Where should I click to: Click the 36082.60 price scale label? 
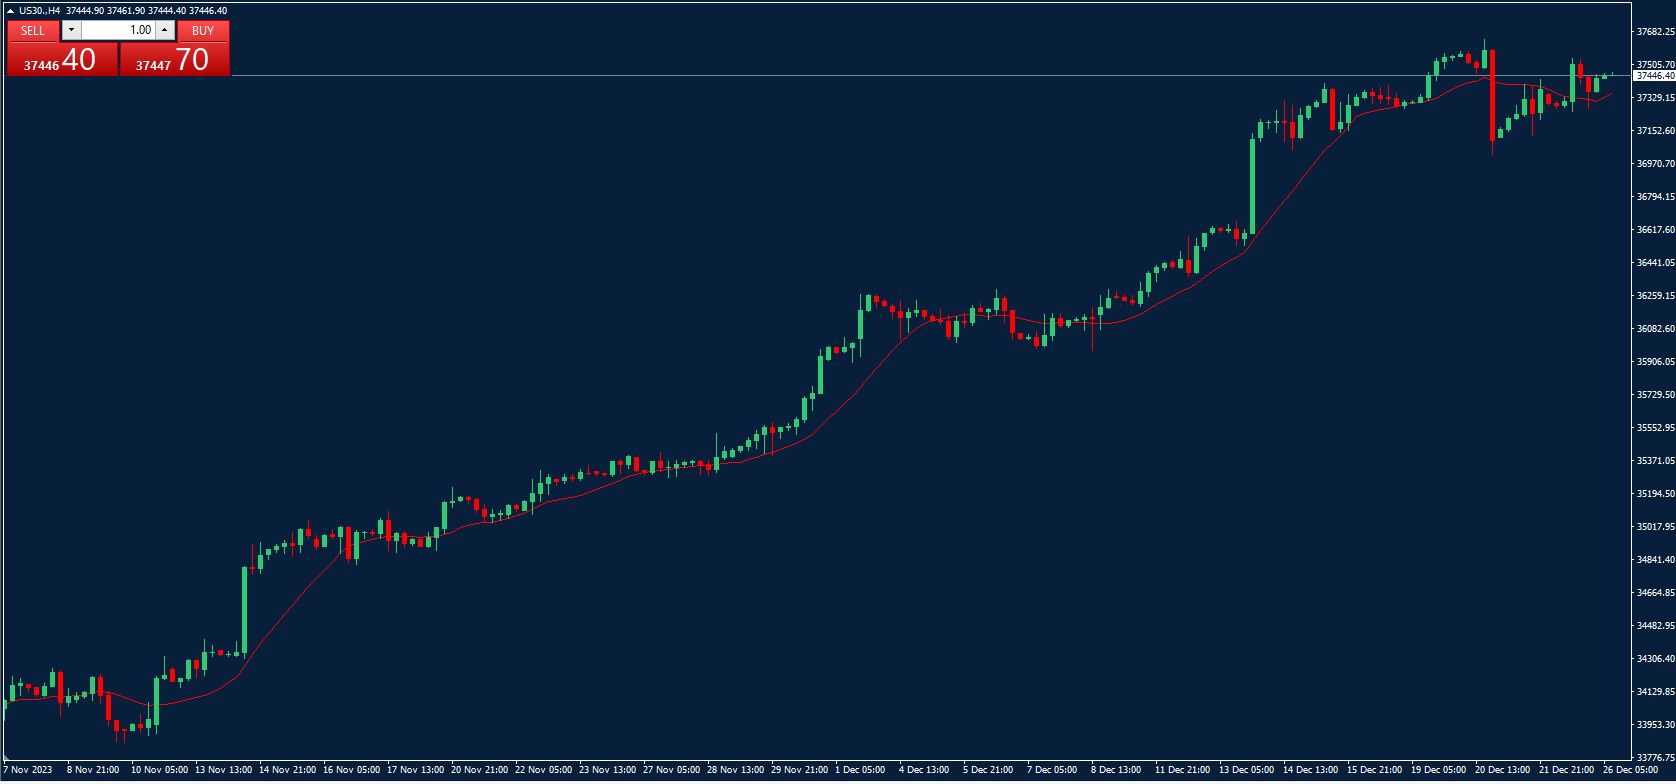(x=1655, y=329)
